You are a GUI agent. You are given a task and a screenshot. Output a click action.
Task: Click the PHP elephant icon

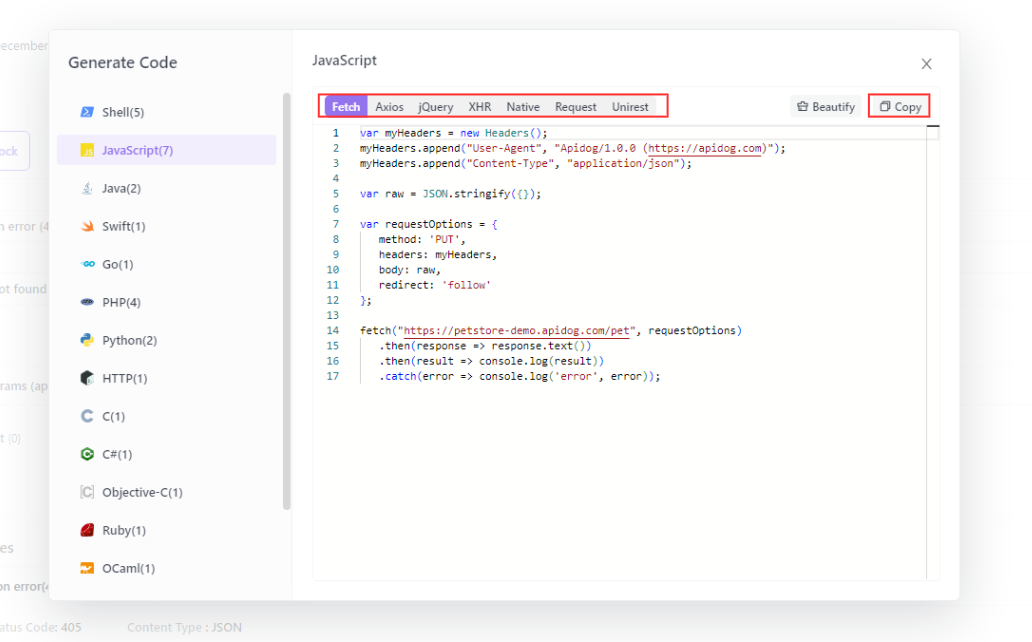(x=87, y=302)
